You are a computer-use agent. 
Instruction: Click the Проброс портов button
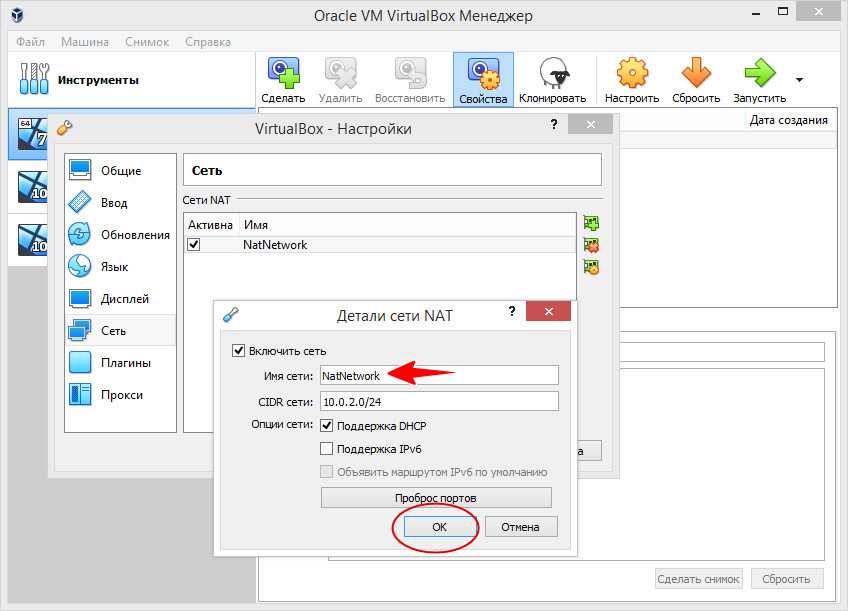(436, 498)
